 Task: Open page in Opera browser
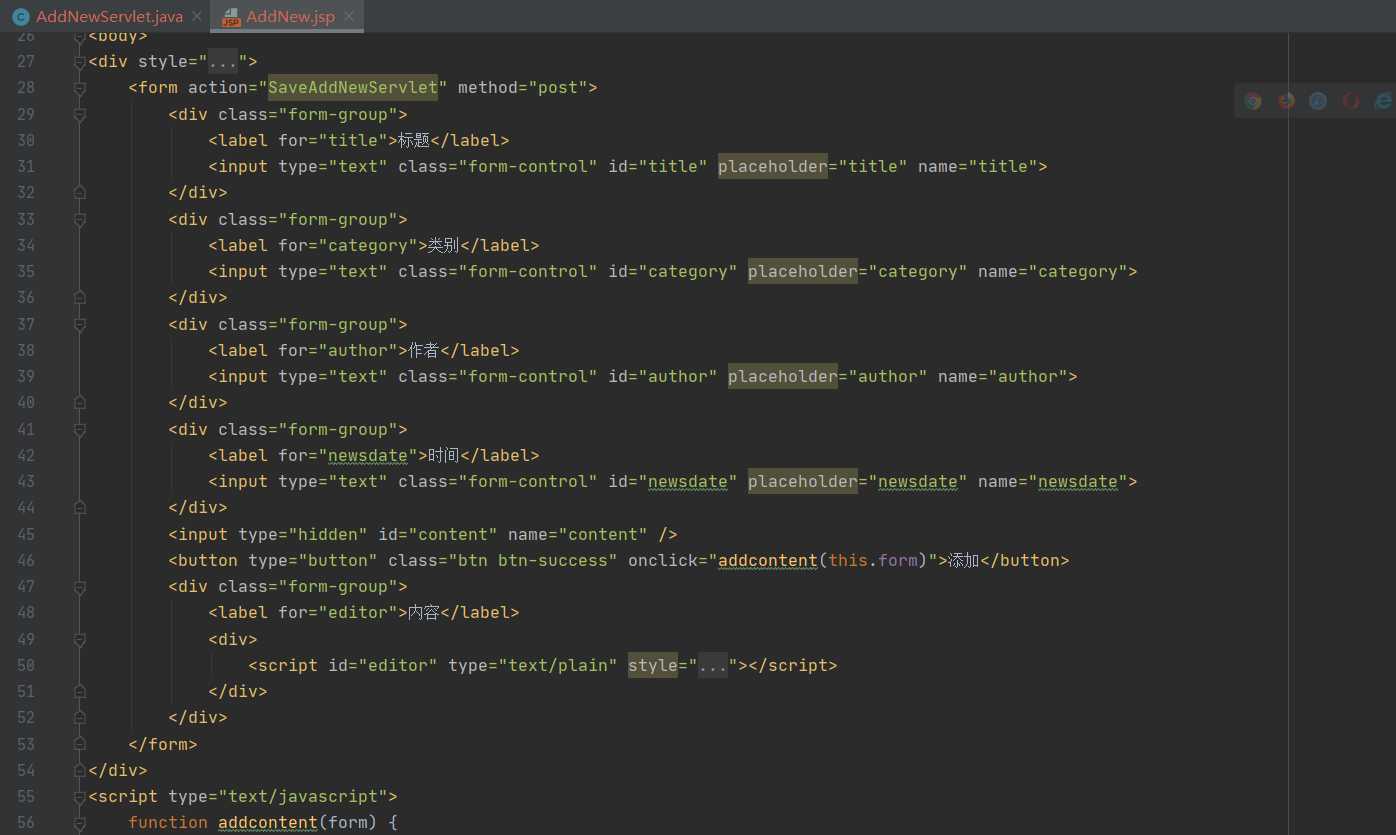[1351, 101]
